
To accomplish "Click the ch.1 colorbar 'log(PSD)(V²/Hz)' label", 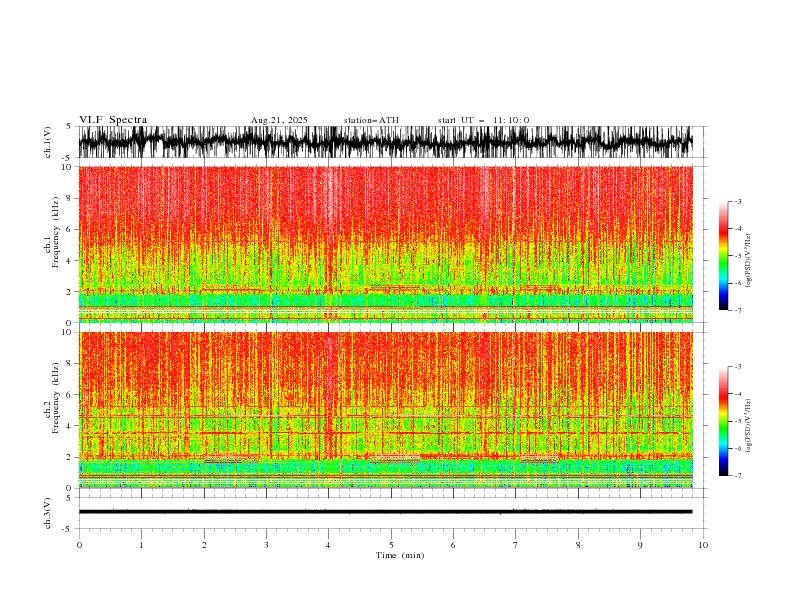I will 749,260.
